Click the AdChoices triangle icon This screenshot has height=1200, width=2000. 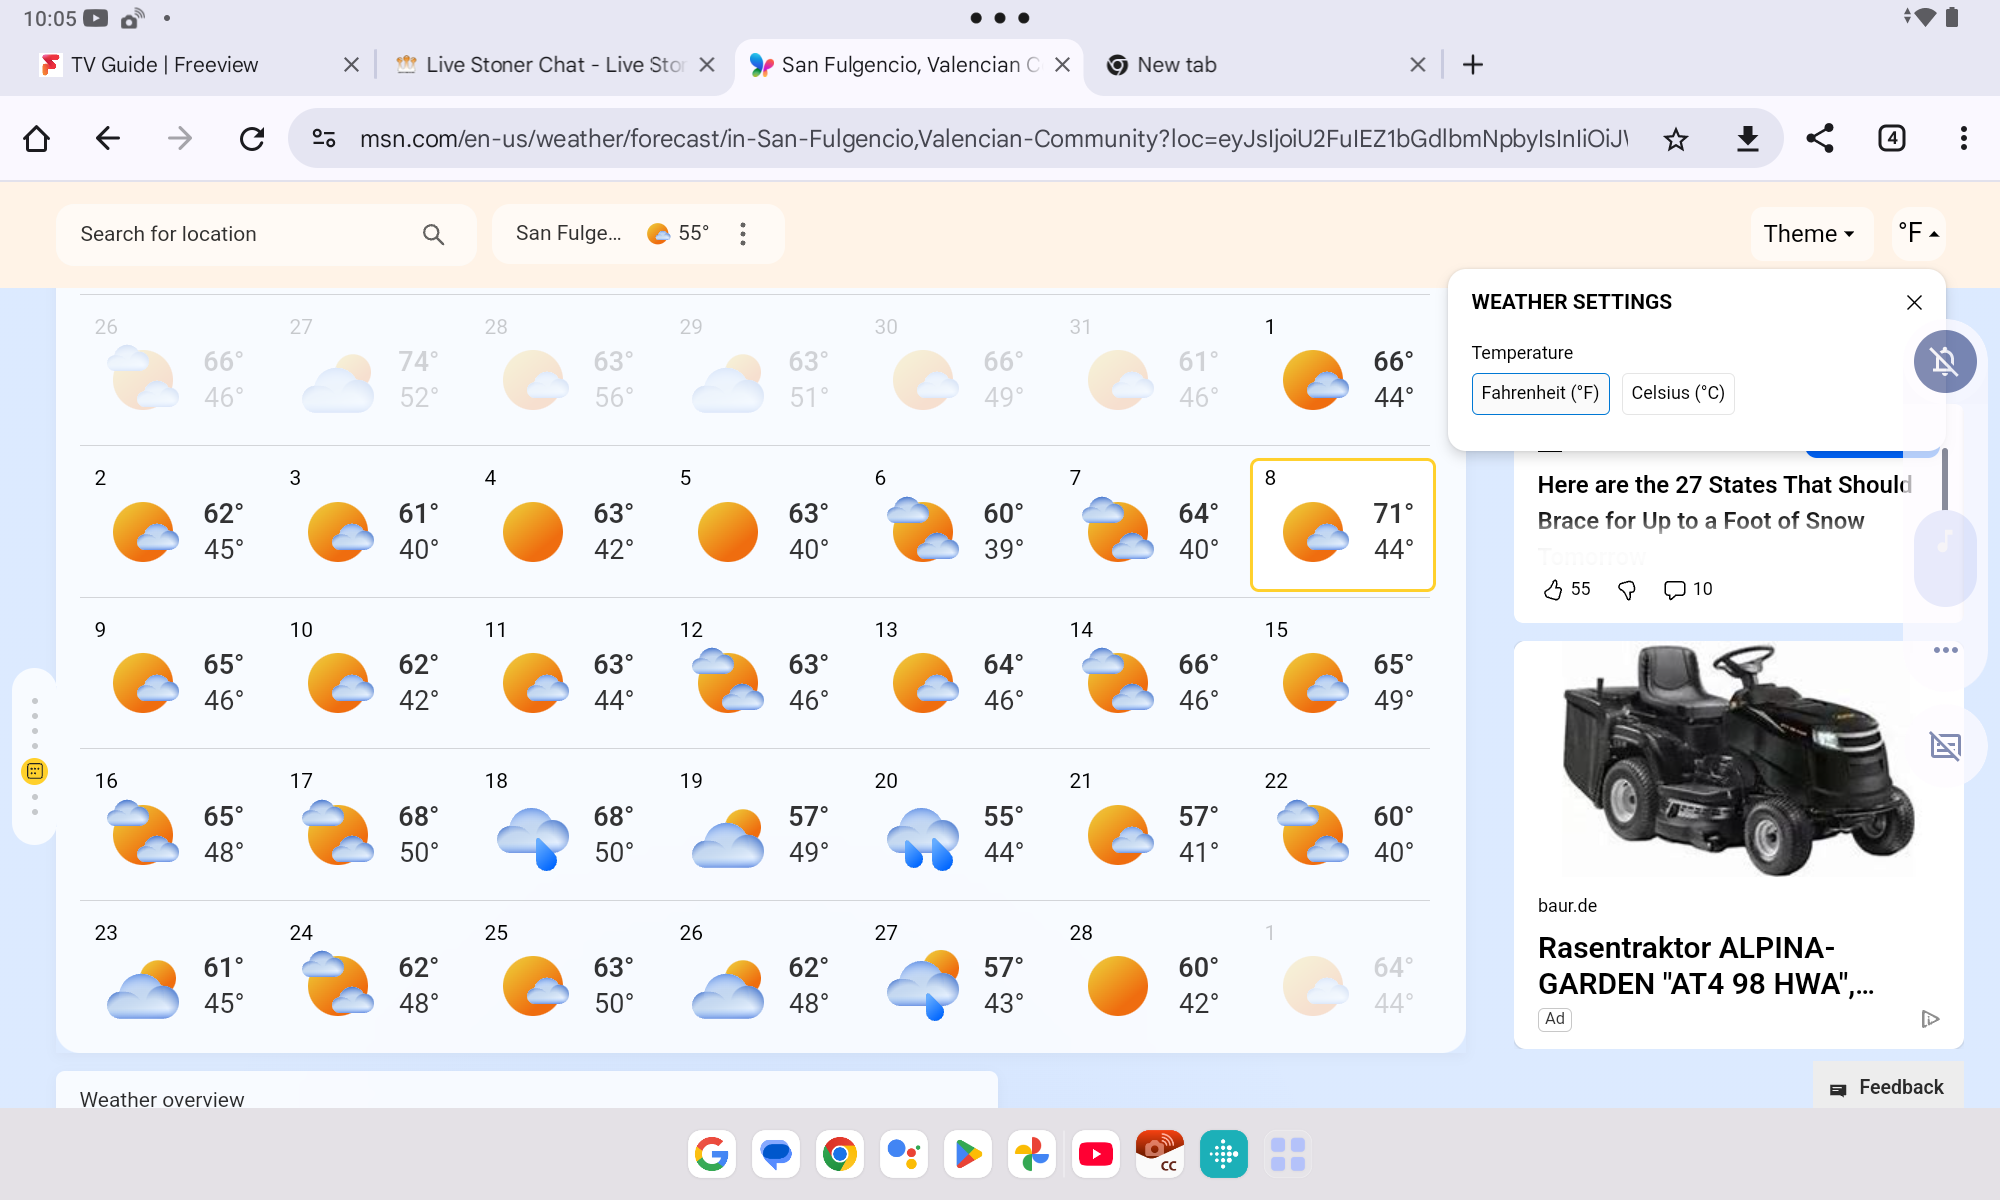1930,1019
